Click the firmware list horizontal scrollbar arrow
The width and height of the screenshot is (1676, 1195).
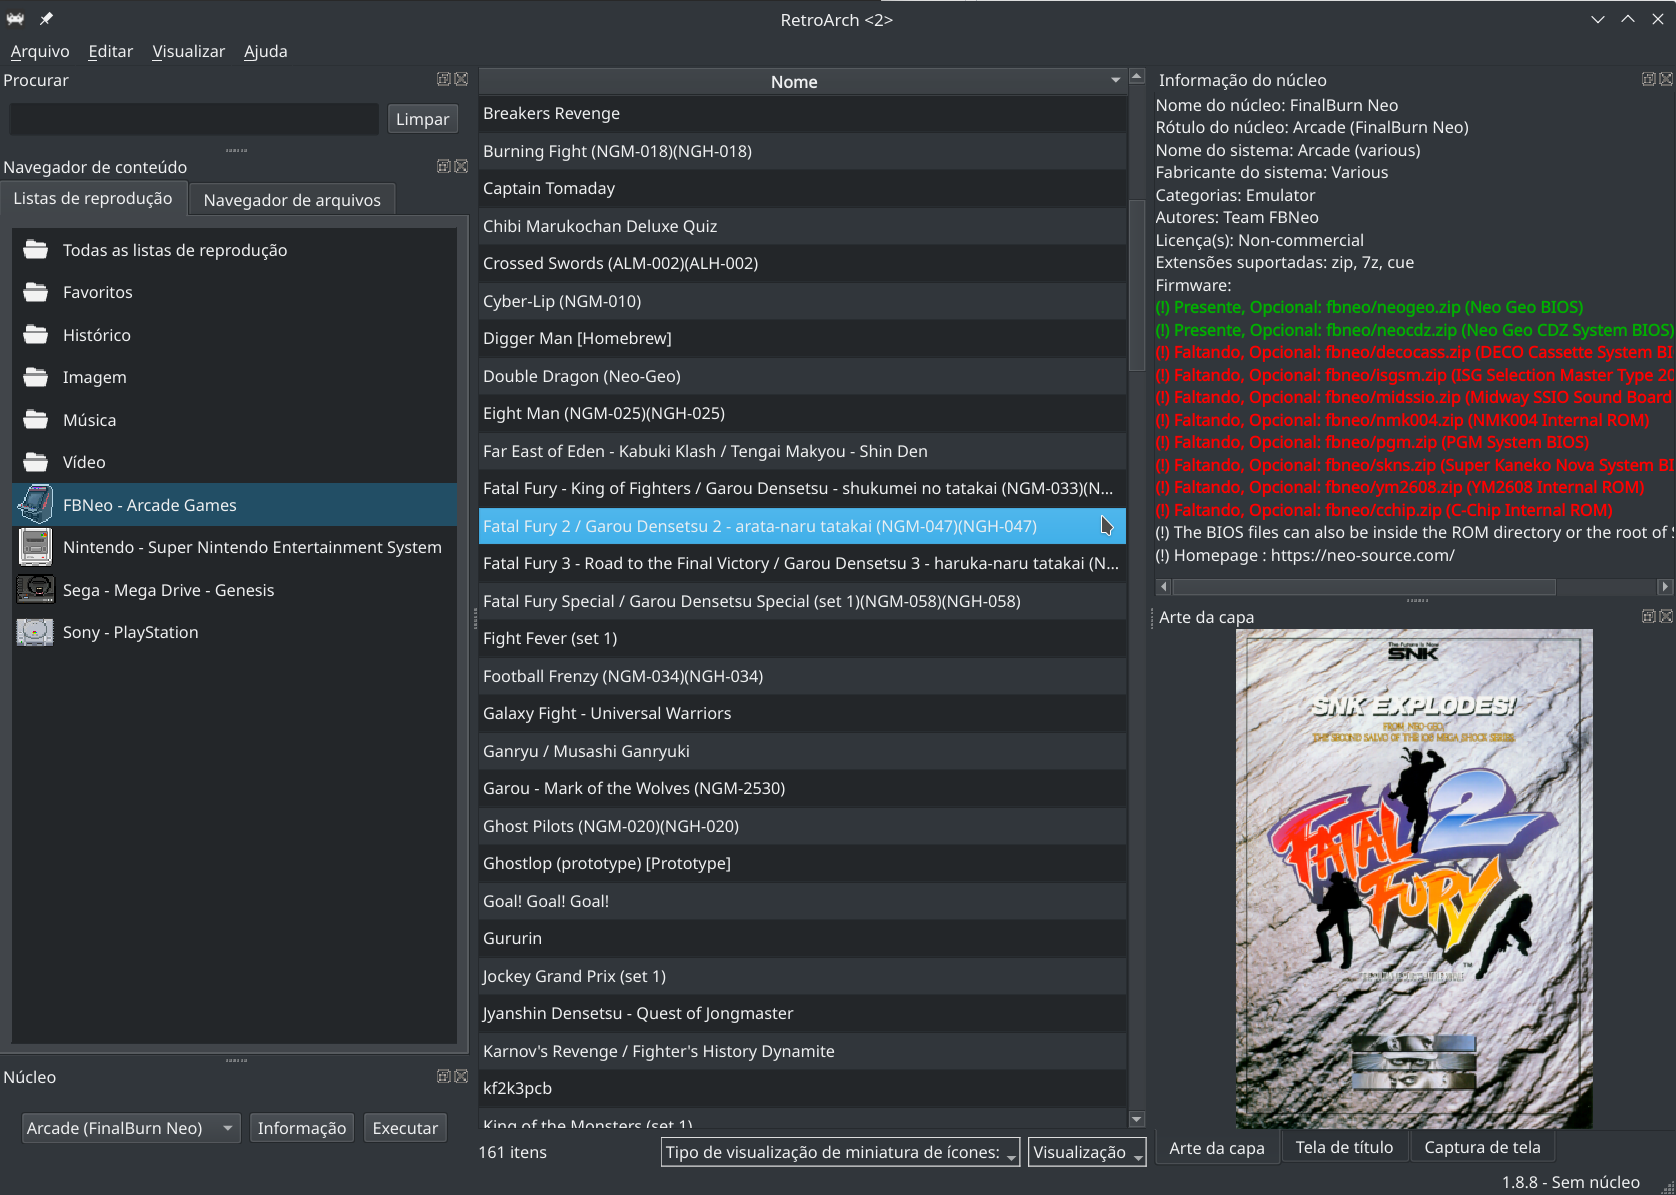1663,587
